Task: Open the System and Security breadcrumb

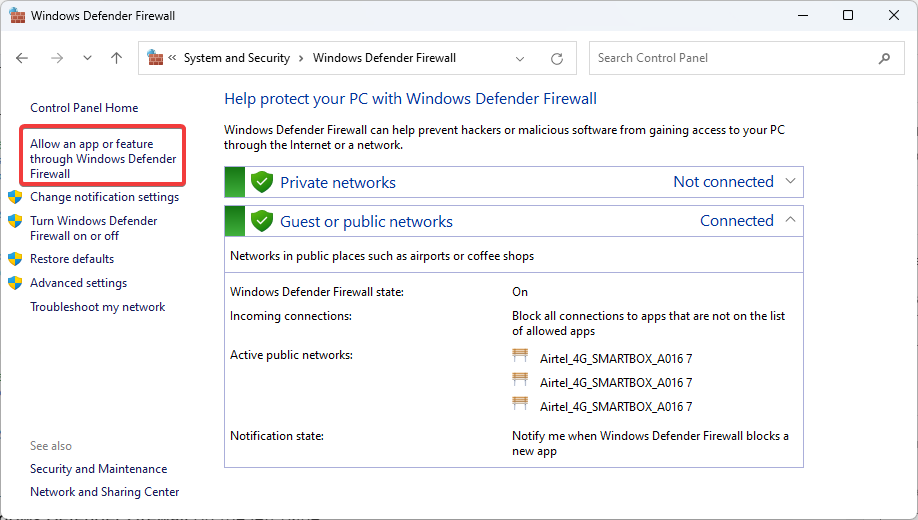Action: (x=237, y=58)
